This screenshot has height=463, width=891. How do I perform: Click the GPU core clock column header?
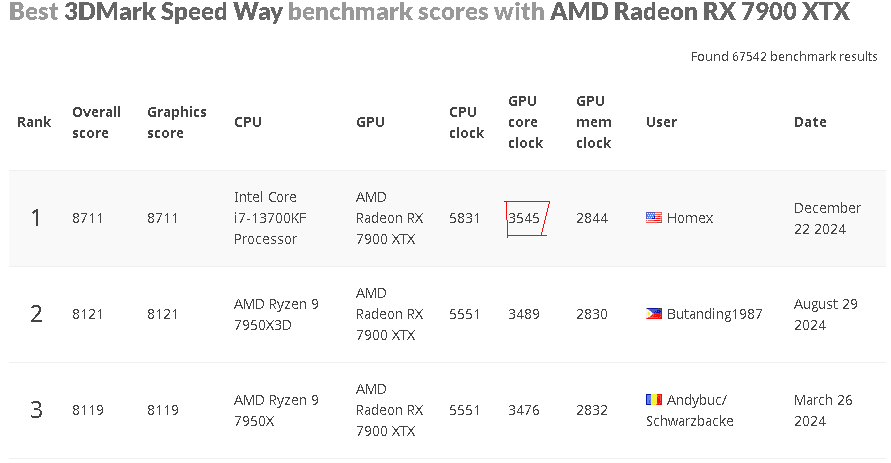click(x=525, y=122)
